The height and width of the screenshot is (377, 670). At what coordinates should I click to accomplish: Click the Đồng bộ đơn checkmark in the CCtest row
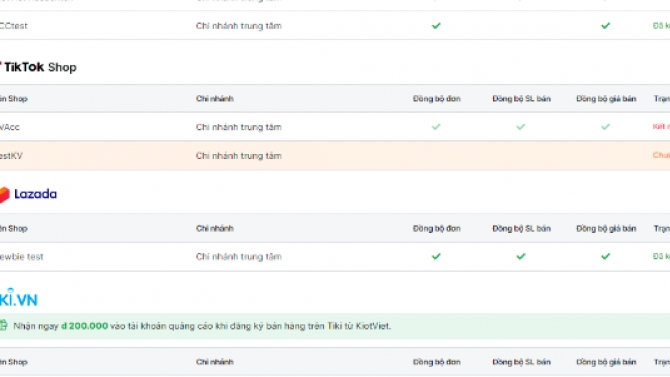click(436, 26)
